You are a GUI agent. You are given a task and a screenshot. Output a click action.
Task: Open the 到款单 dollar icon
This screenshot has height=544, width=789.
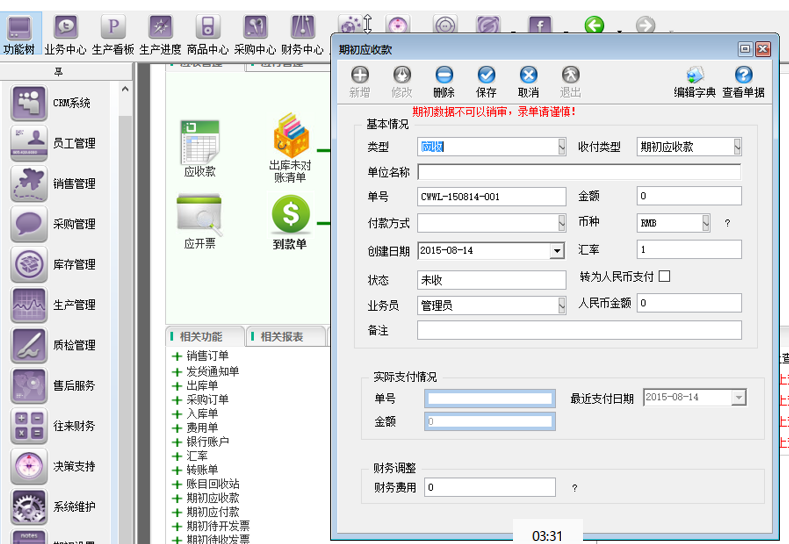coord(290,222)
